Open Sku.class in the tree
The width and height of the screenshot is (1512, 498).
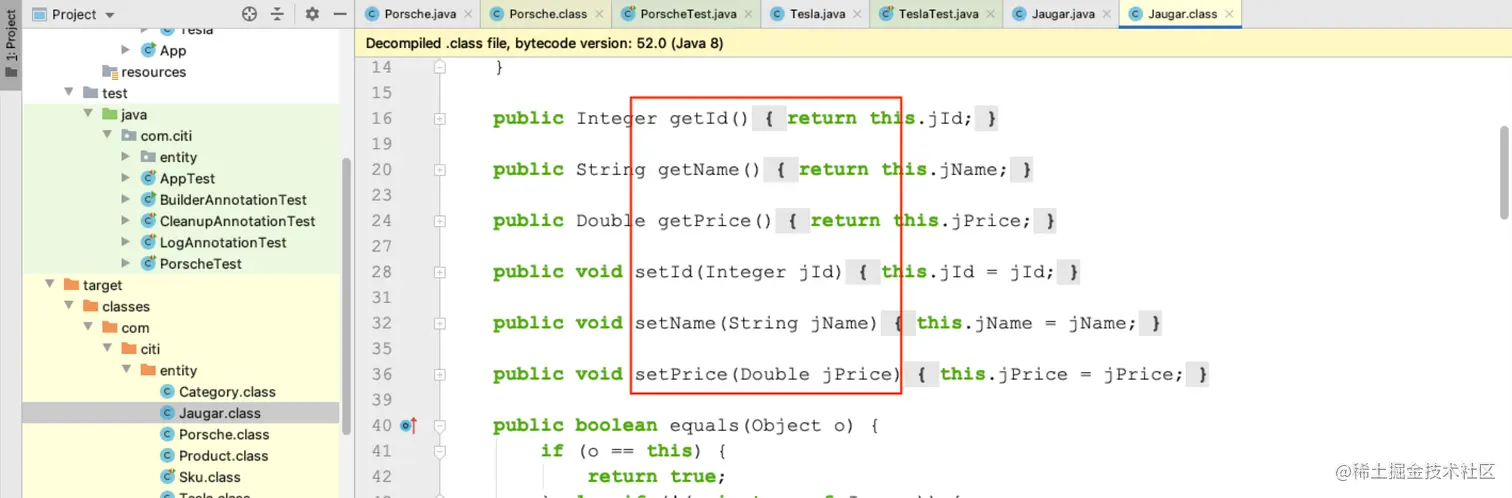(210, 477)
